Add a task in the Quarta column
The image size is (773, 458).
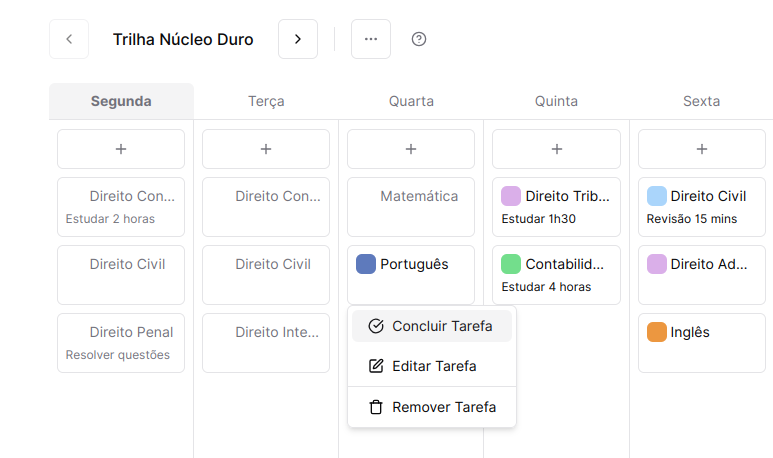(x=411, y=149)
